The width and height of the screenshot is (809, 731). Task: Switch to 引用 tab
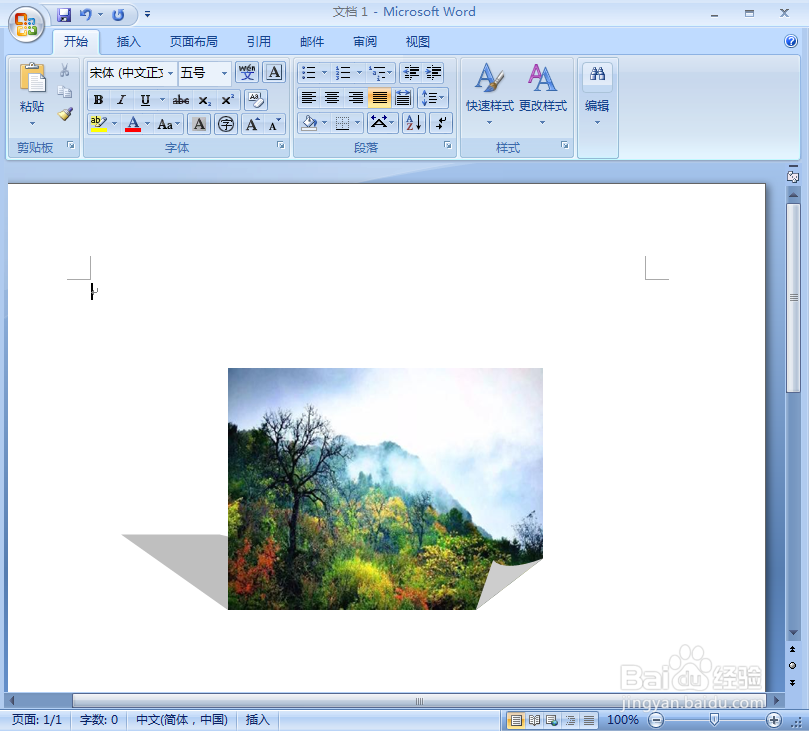258,42
